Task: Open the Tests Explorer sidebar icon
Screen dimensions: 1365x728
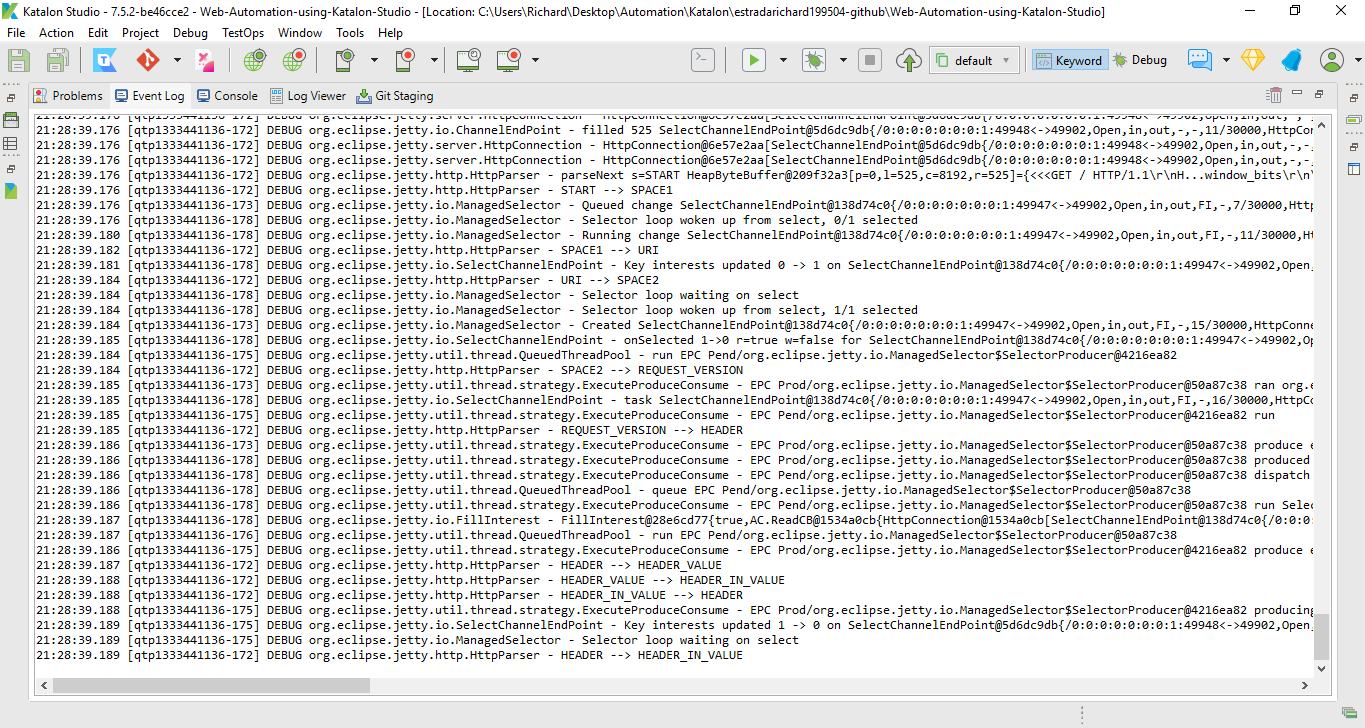Action: [11, 120]
